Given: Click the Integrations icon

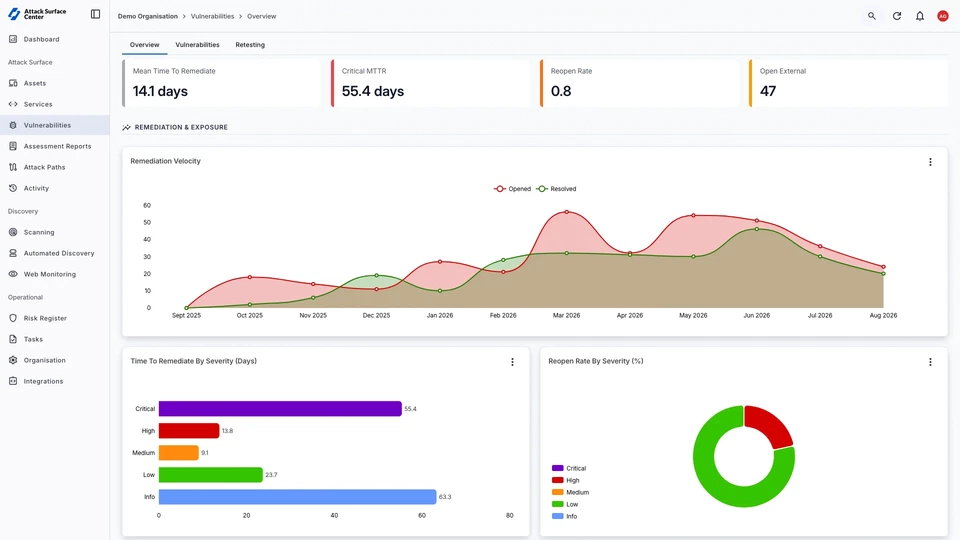Looking at the screenshot, I should pos(13,381).
